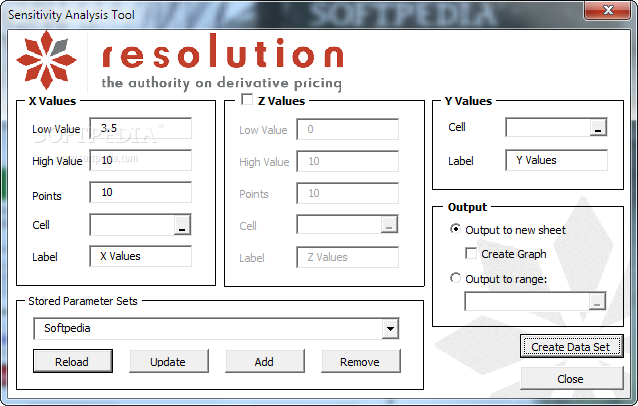Screen dimensions: 638x406
Task: Click the Remove button
Action: tap(361, 361)
